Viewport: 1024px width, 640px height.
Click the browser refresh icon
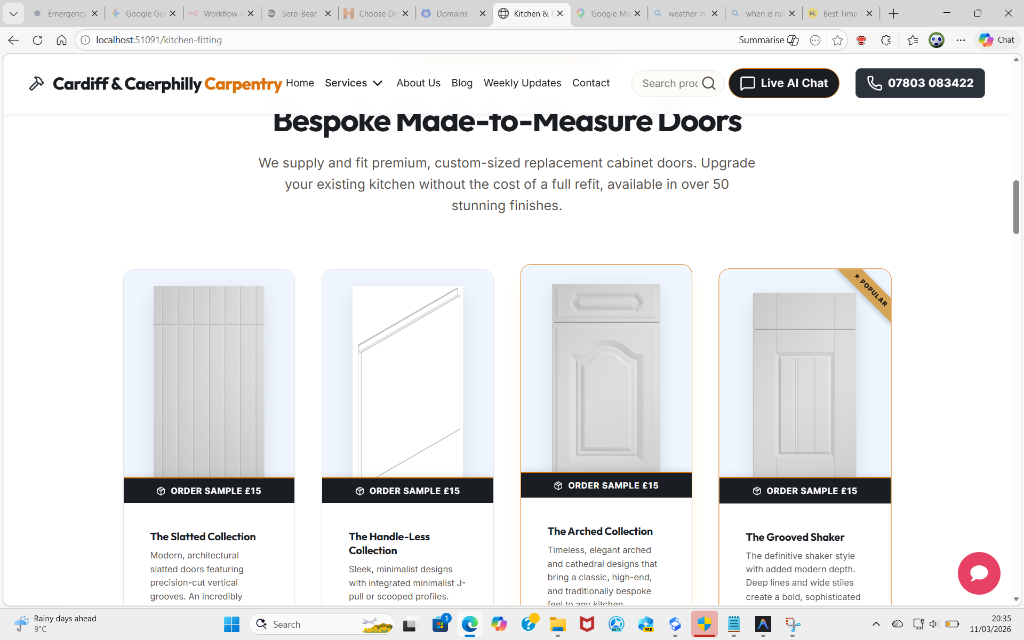38,40
